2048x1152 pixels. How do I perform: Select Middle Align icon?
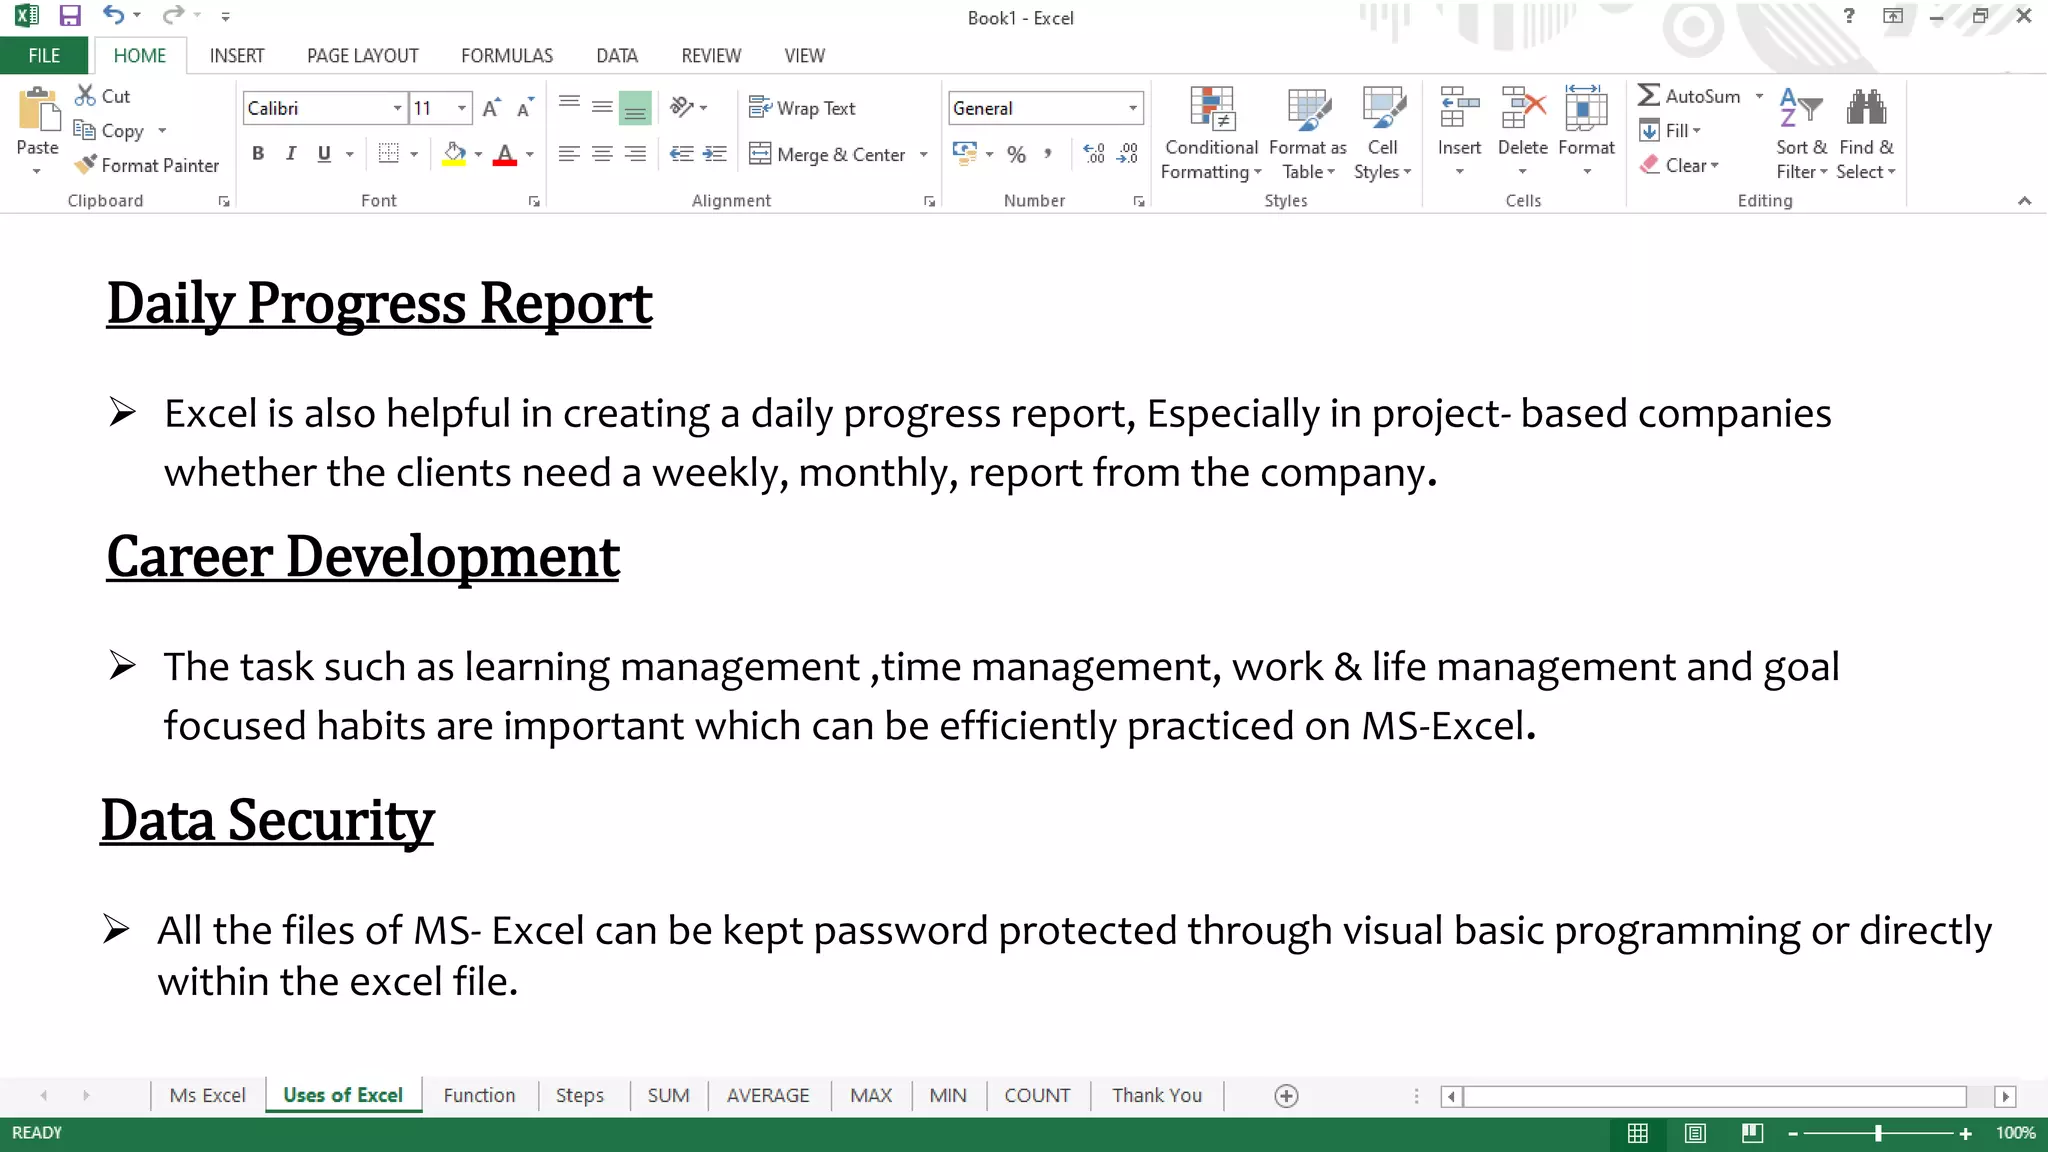click(x=602, y=106)
